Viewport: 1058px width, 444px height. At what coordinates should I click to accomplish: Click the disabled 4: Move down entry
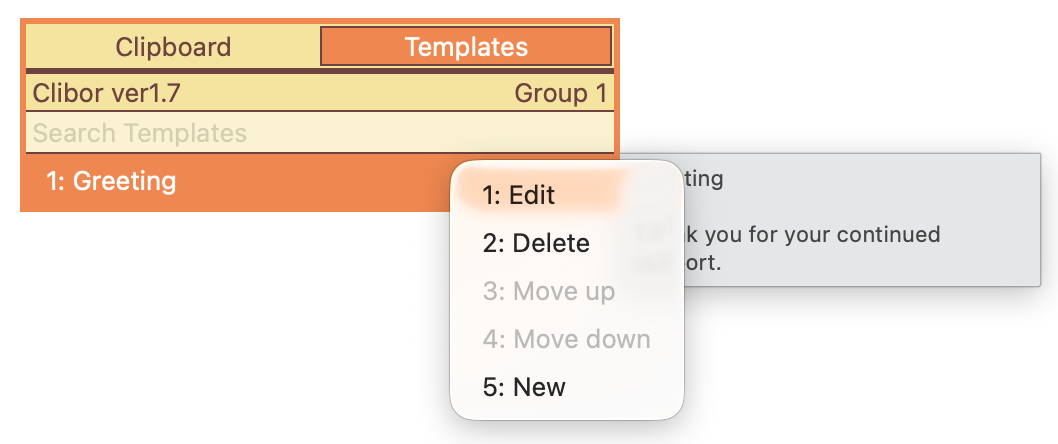pos(566,339)
